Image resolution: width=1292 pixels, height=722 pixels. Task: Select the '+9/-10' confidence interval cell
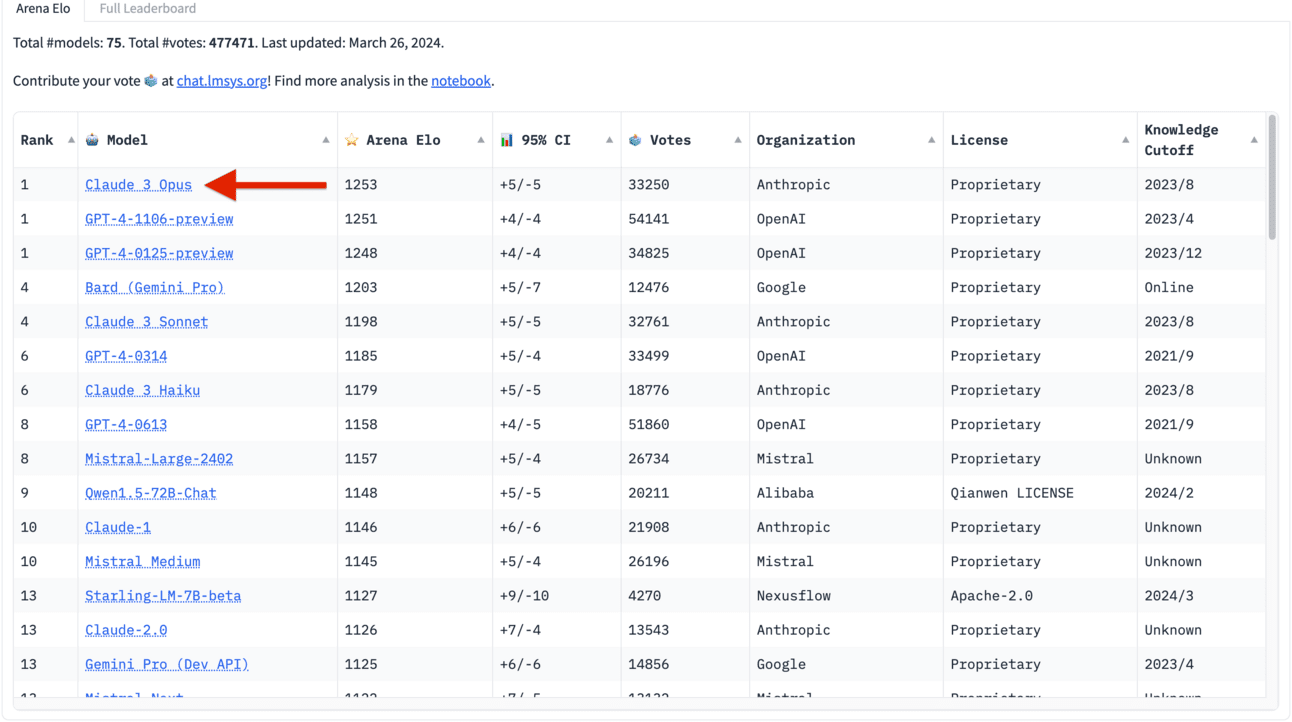point(525,596)
